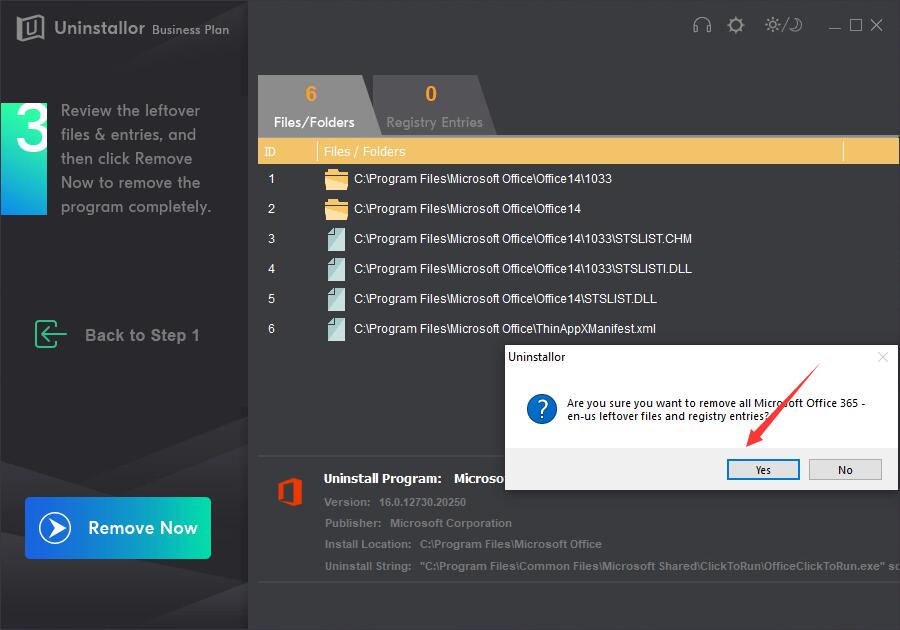This screenshot has width=900, height=630.
Task: Click the file icon for ThinAppXManifest.xml
Action: coord(336,329)
